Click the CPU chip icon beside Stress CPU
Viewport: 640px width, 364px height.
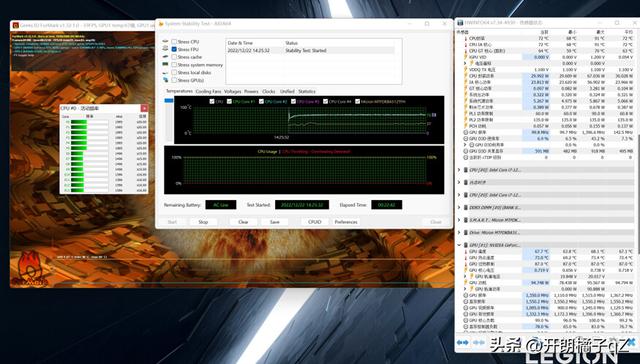click(x=165, y=42)
